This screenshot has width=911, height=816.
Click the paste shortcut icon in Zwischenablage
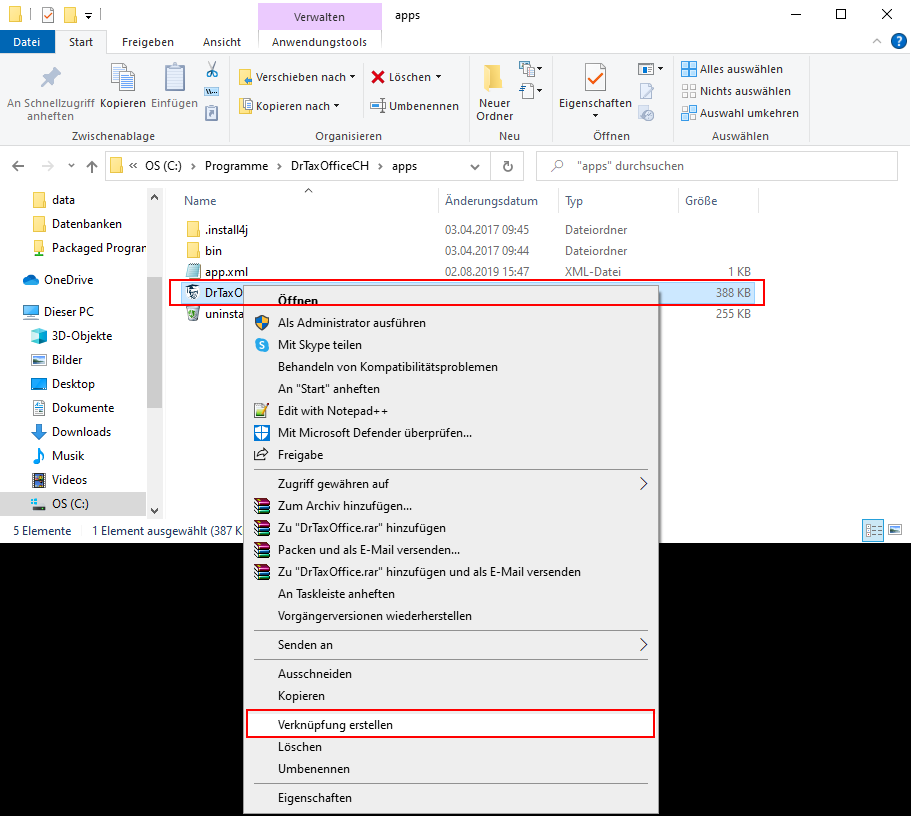tap(212, 113)
